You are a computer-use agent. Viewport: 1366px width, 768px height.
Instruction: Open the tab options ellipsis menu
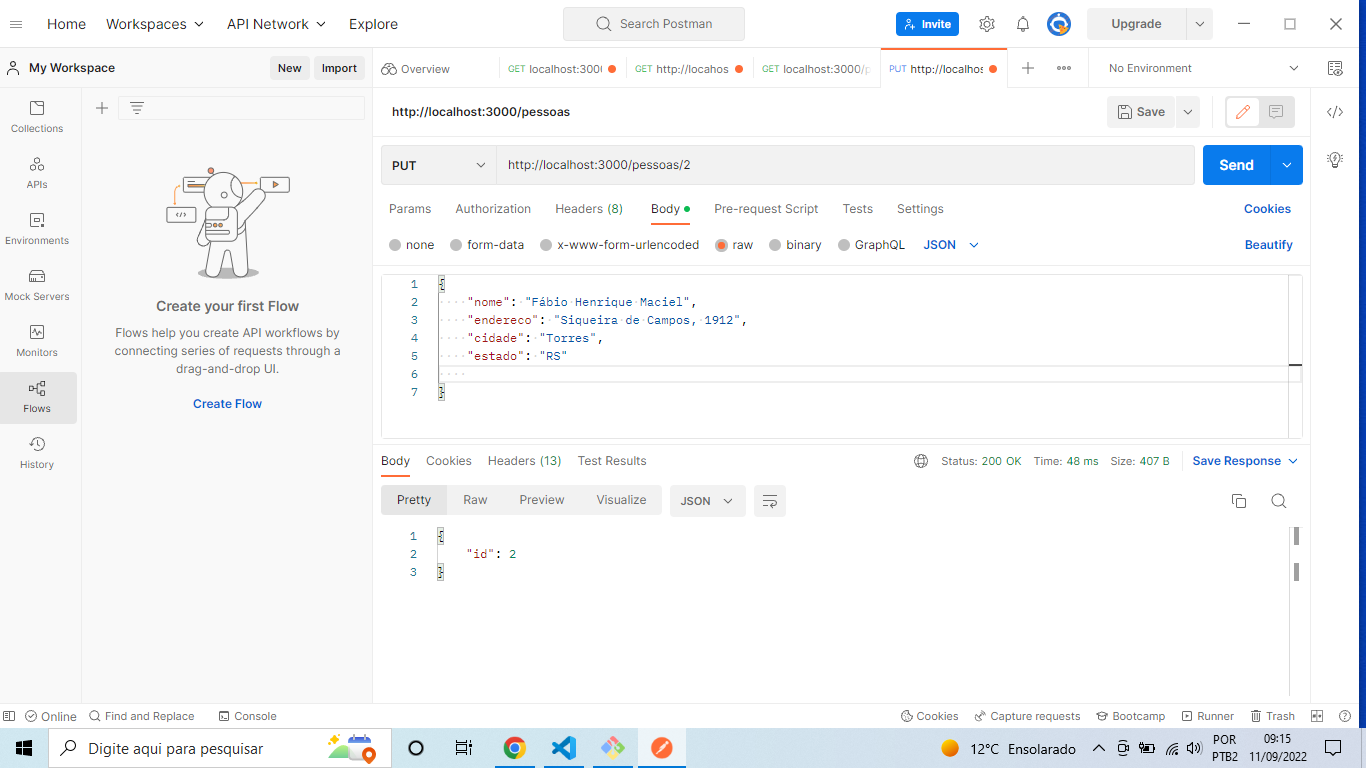pos(1064,68)
